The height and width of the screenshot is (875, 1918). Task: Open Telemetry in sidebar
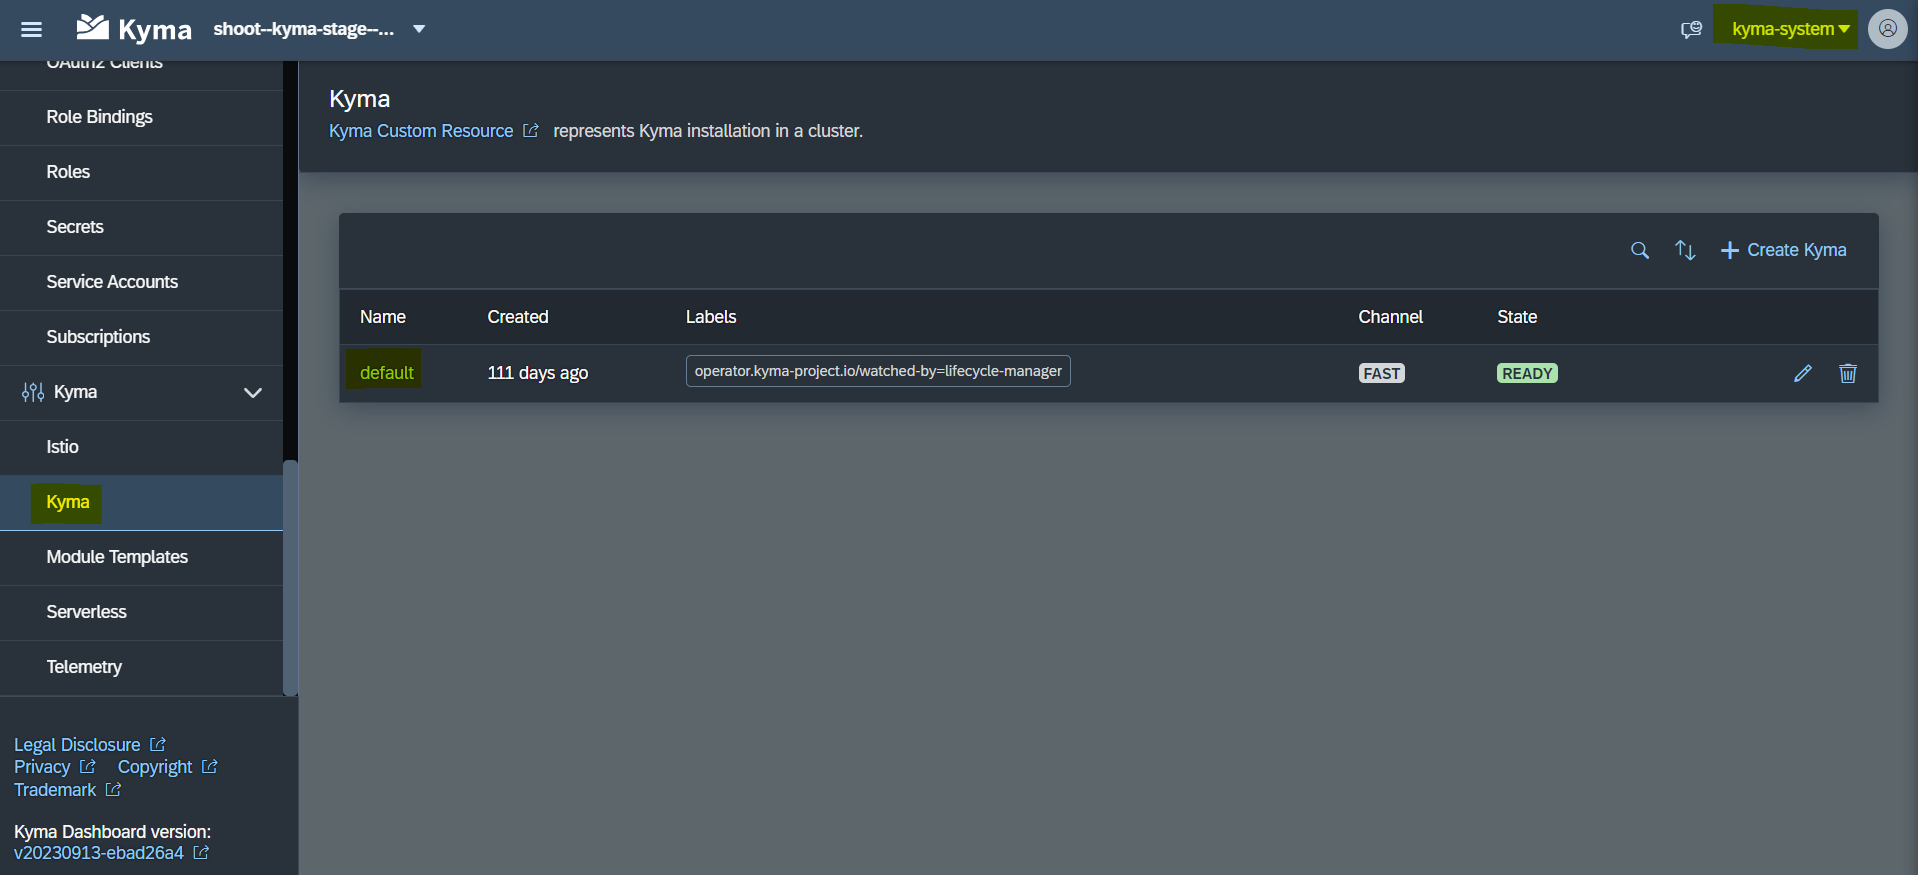(x=141, y=668)
